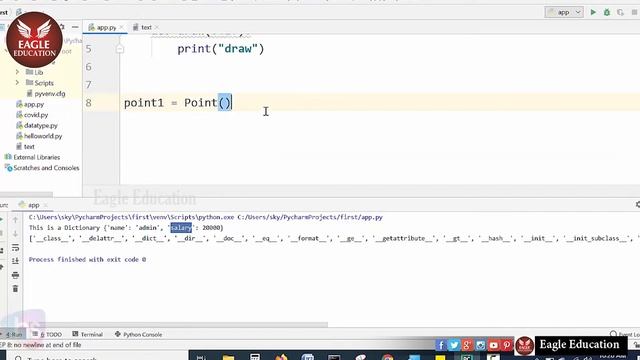This screenshot has width=640, height=360.
Task: Open the app run configuration dropdown
Action: pyautogui.click(x=564, y=12)
